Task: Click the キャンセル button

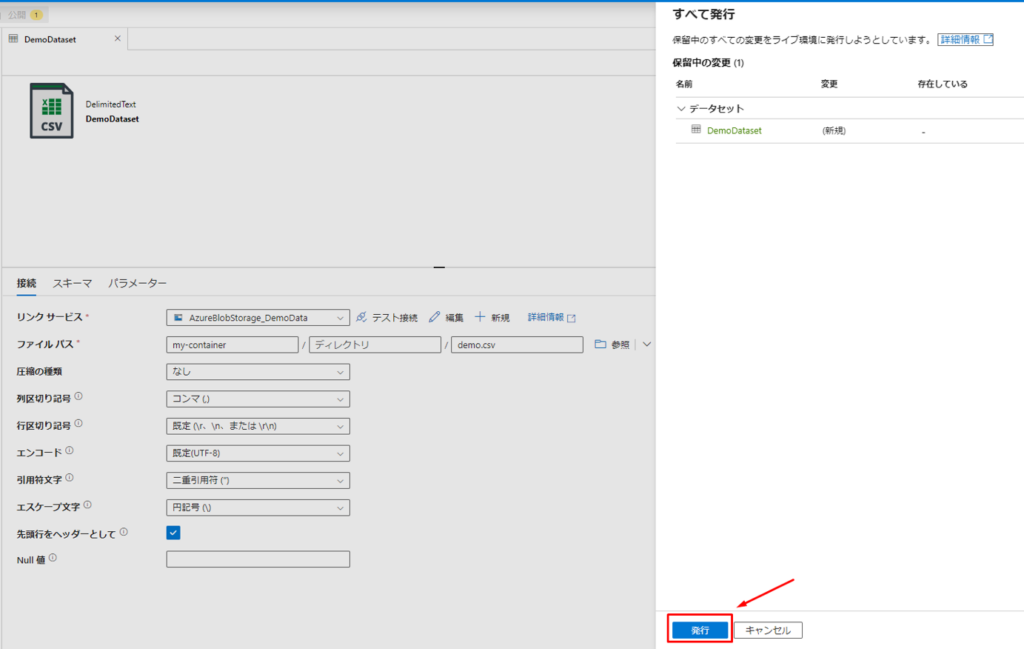Action: 768,630
